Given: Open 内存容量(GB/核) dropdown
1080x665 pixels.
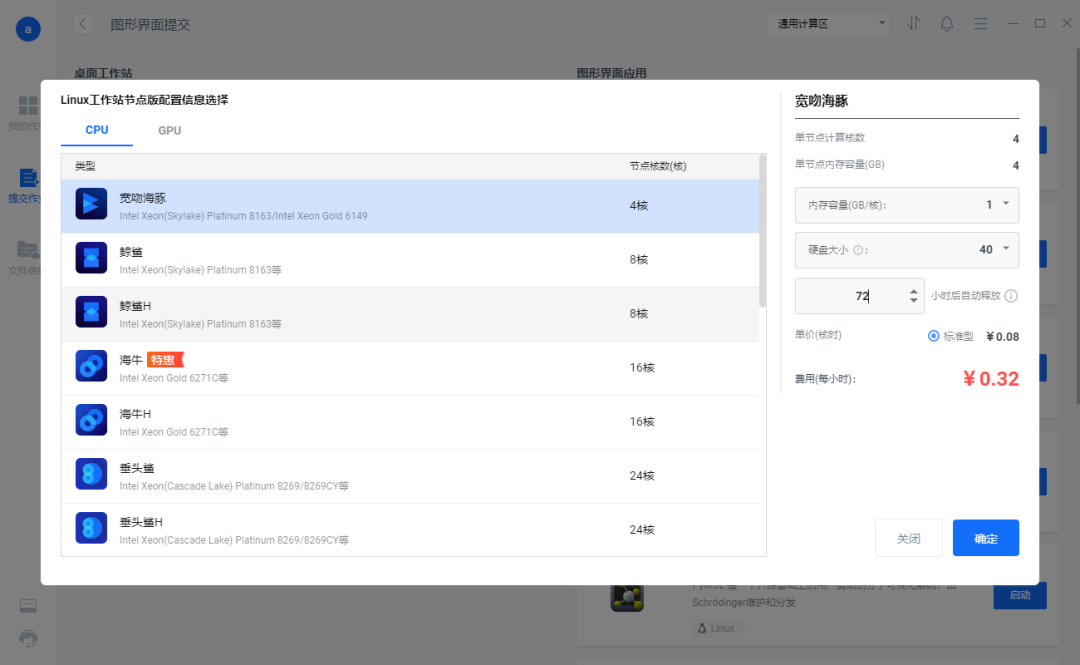Looking at the screenshot, I should (x=906, y=205).
